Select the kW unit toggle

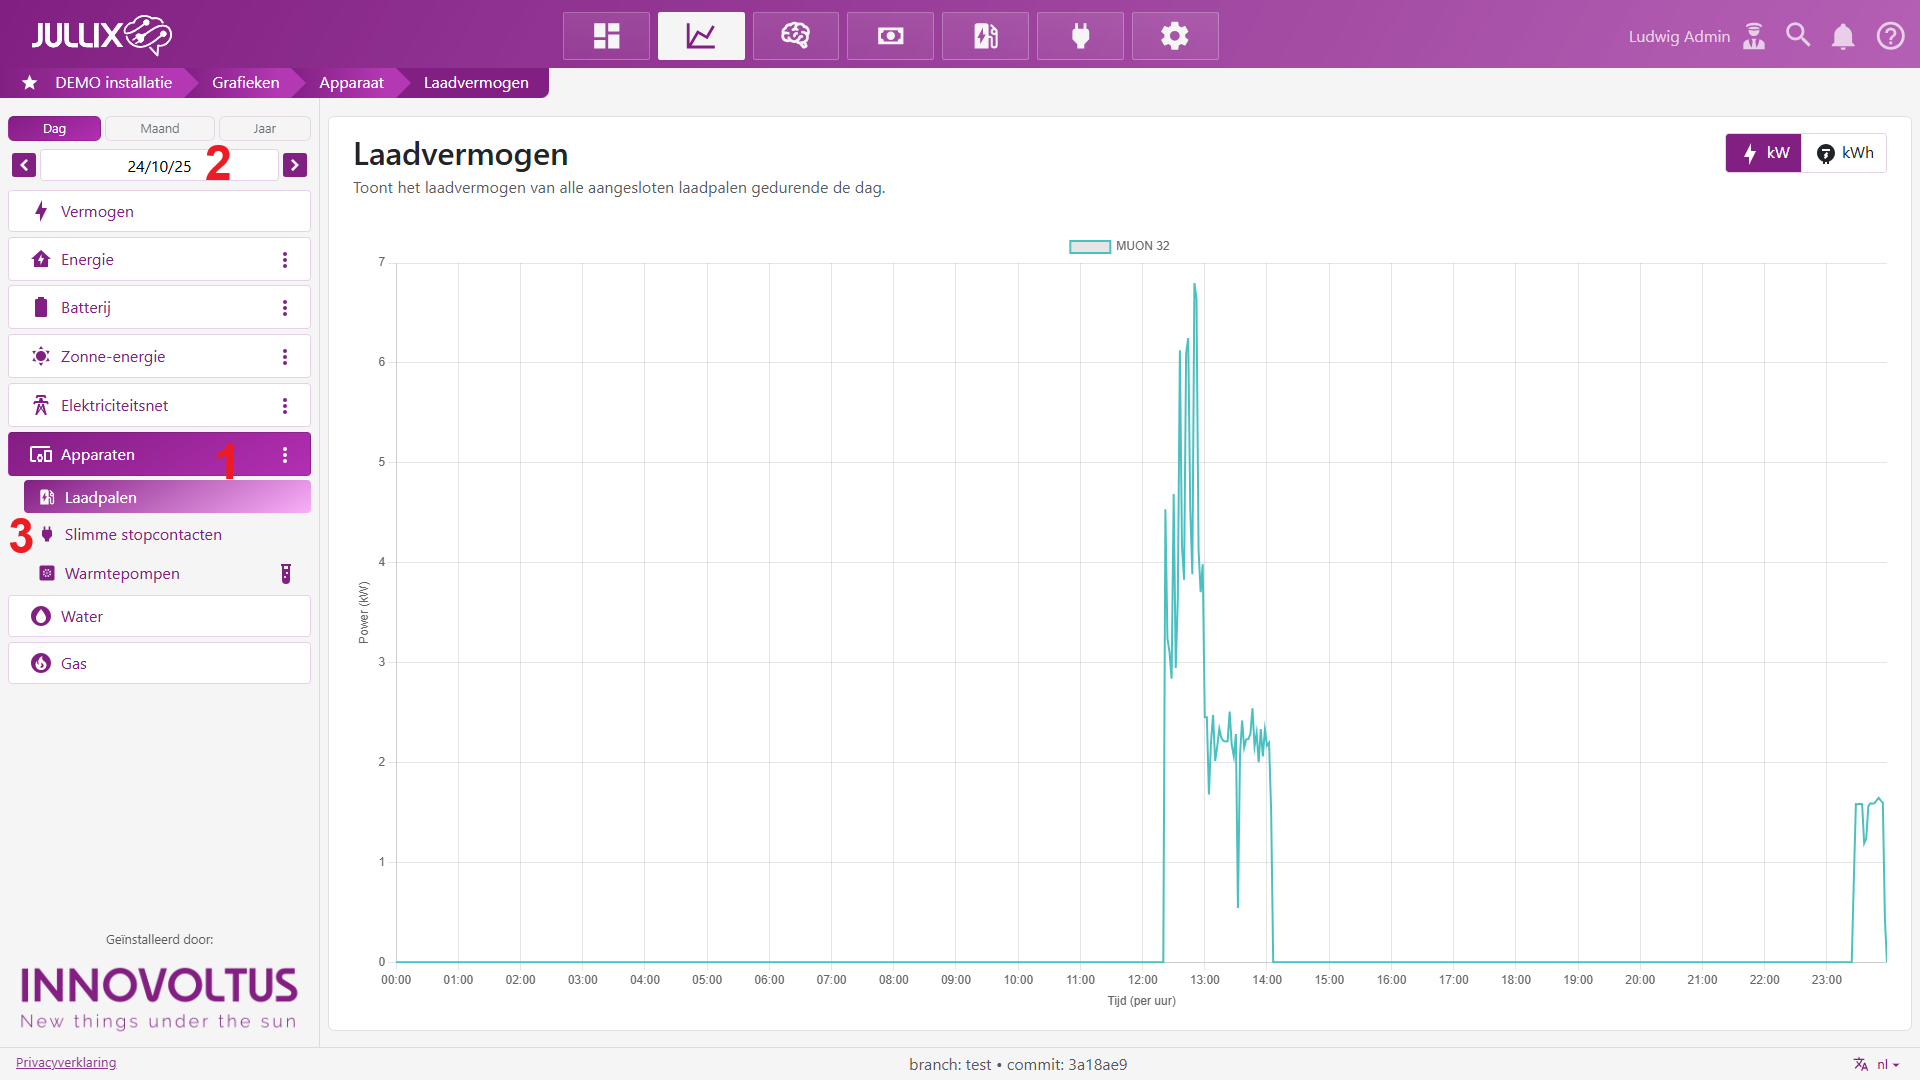tap(1764, 153)
